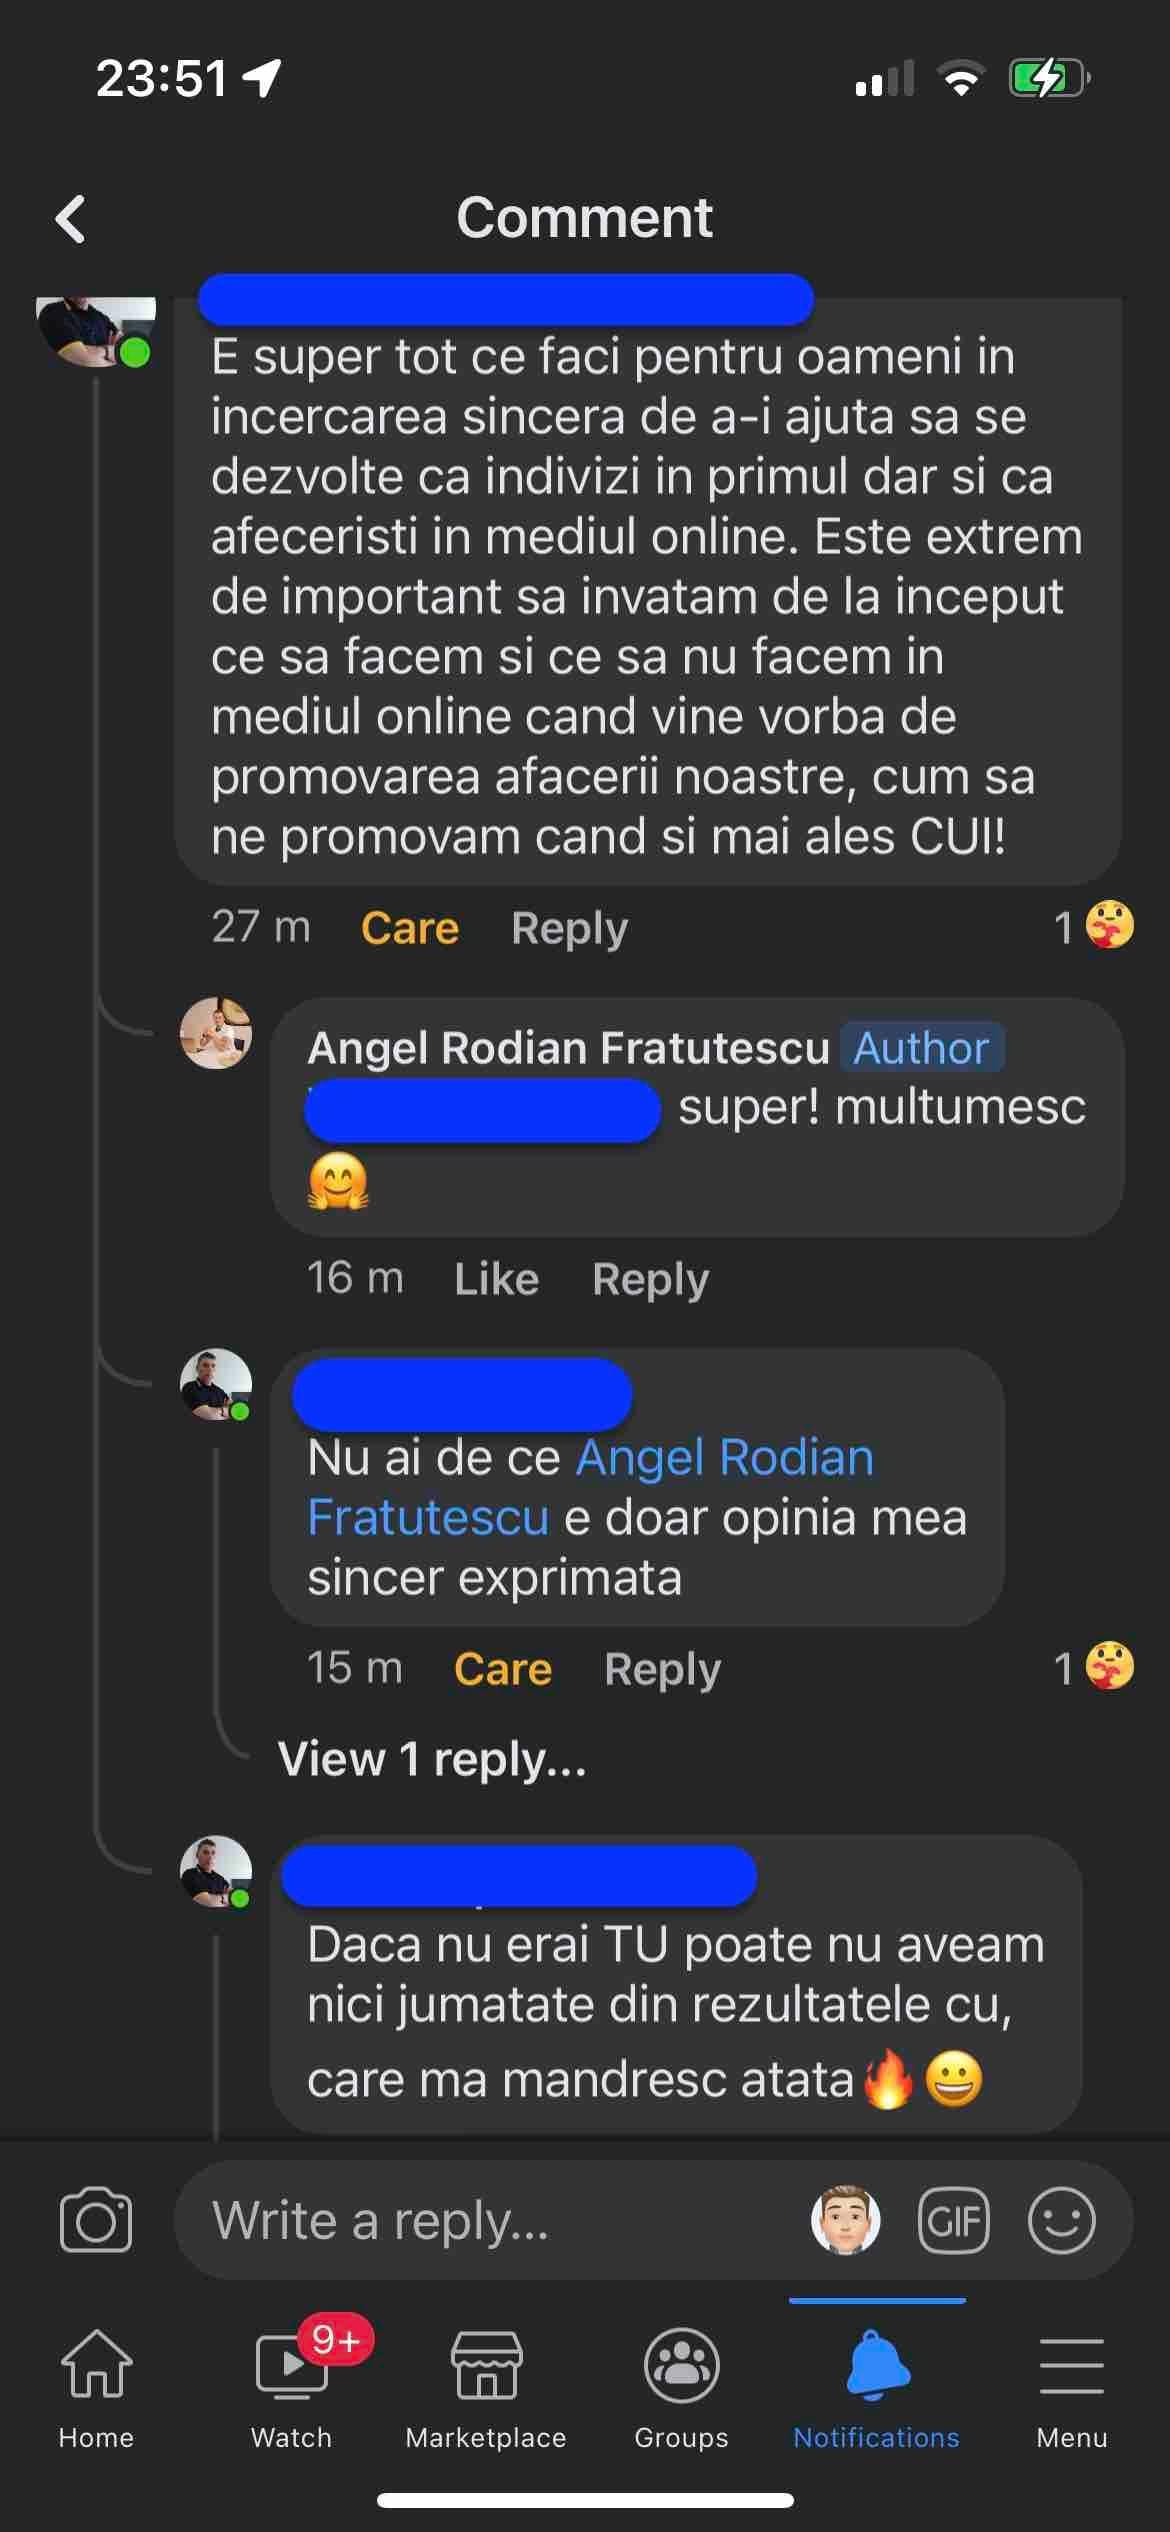Expand View 1 reply thread

pos(432,1759)
